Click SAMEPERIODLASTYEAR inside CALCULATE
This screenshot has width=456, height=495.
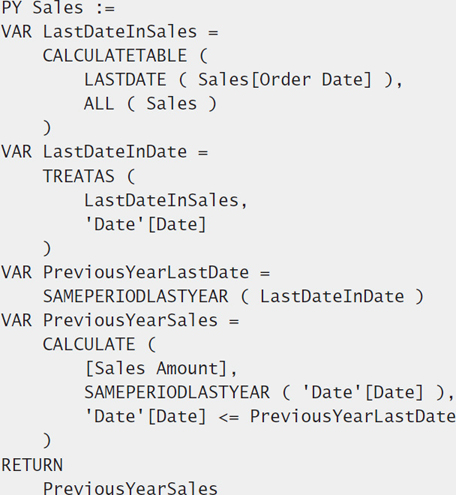(x=177, y=392)
